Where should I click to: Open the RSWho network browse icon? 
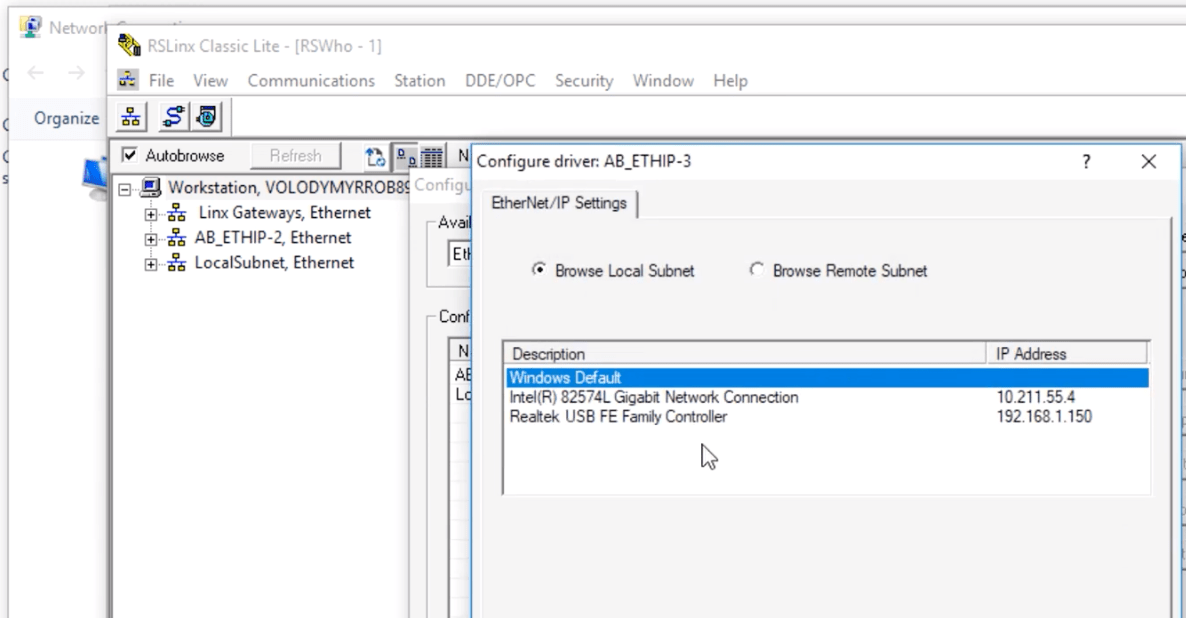(129, 116)
